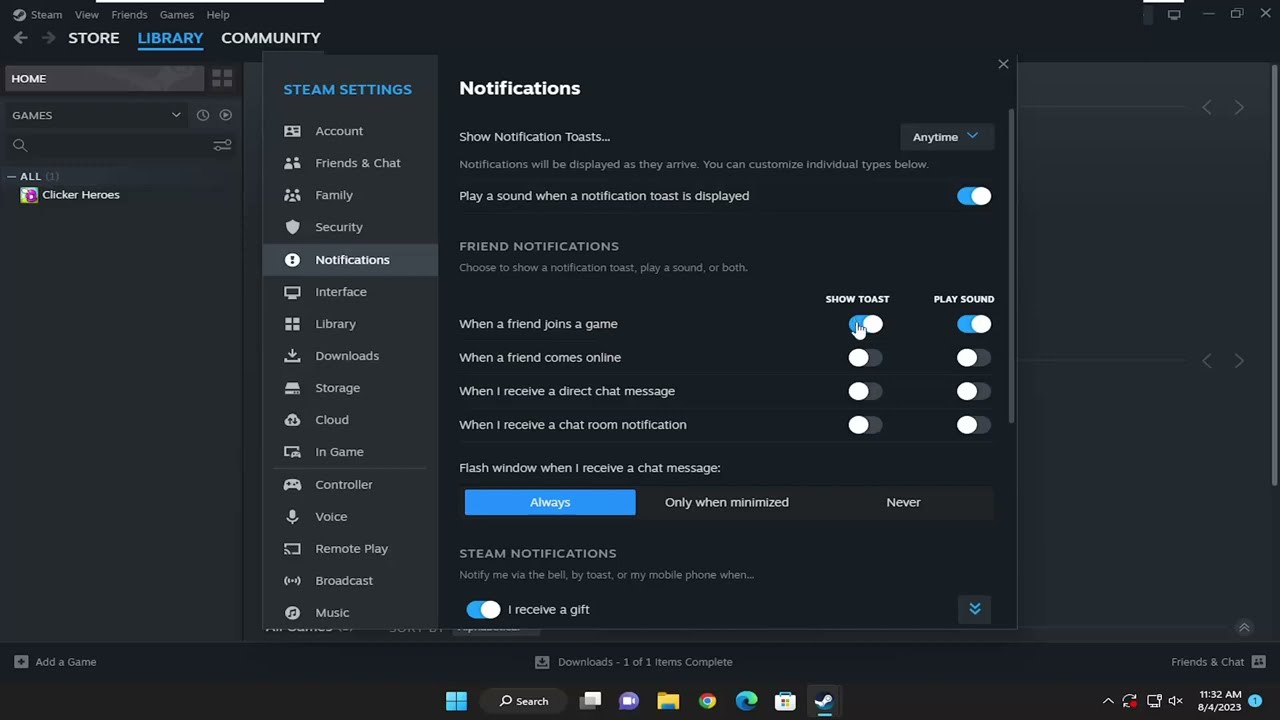Go back with the navigation arrow
Screen dimensions: 1280x720
coord(20,38)
